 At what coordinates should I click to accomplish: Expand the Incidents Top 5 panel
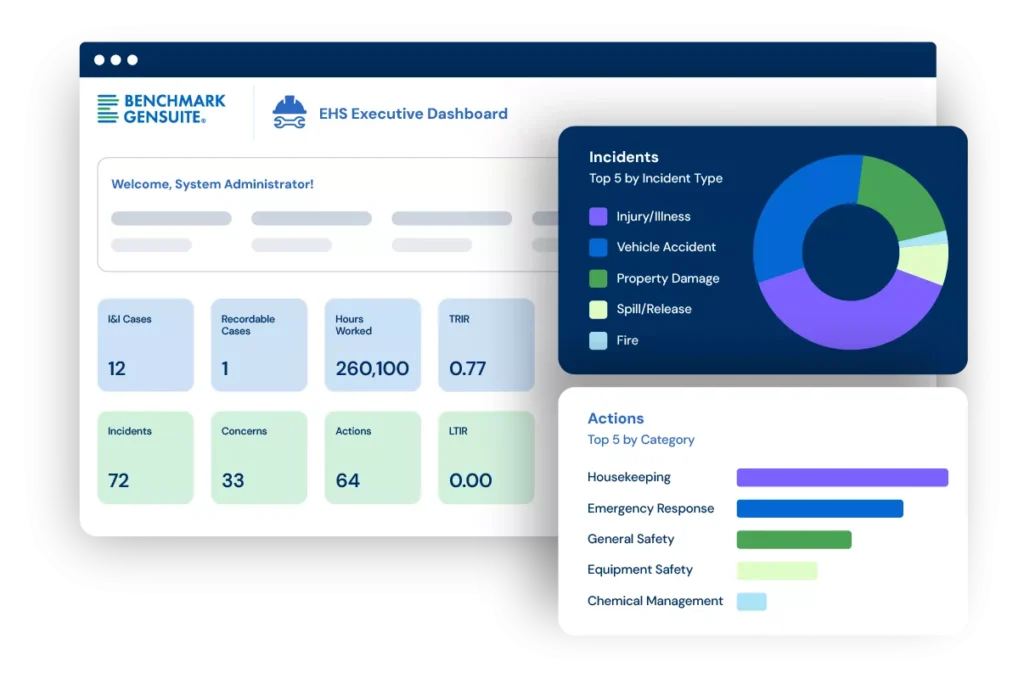point(624,157)
